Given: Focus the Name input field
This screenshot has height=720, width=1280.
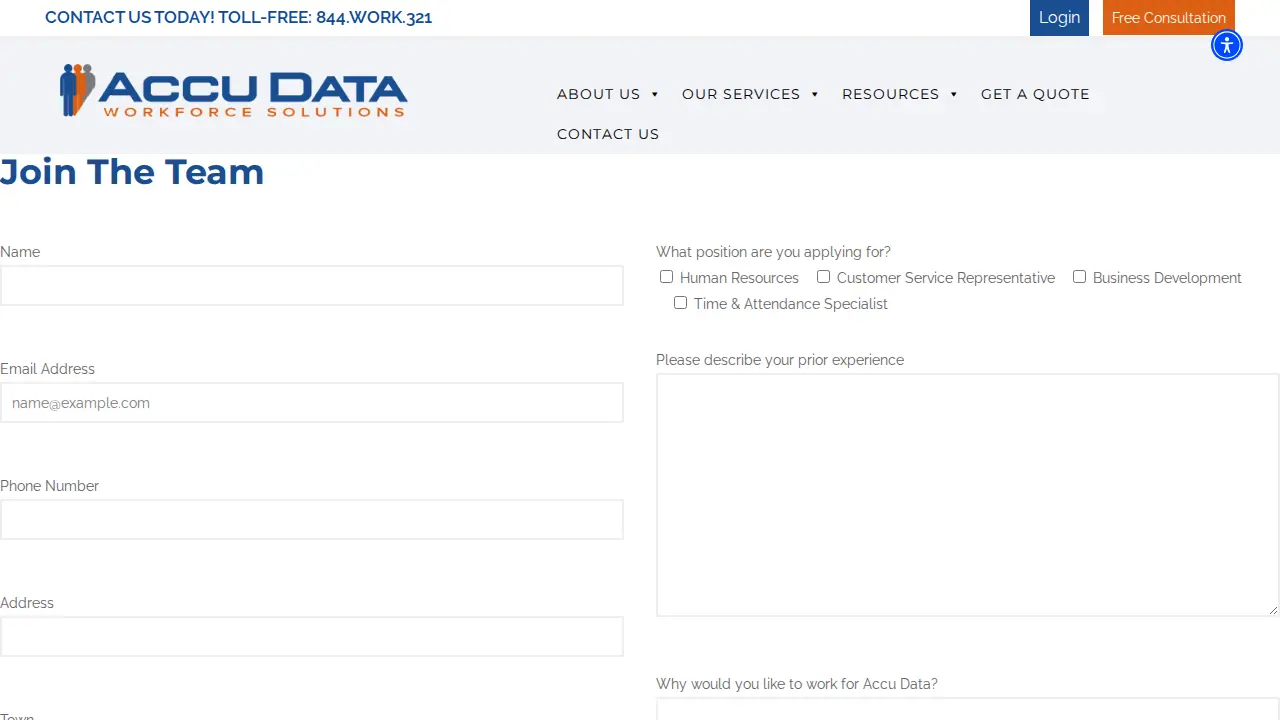Looking at the screenshot, I should (x=312, y=286).
